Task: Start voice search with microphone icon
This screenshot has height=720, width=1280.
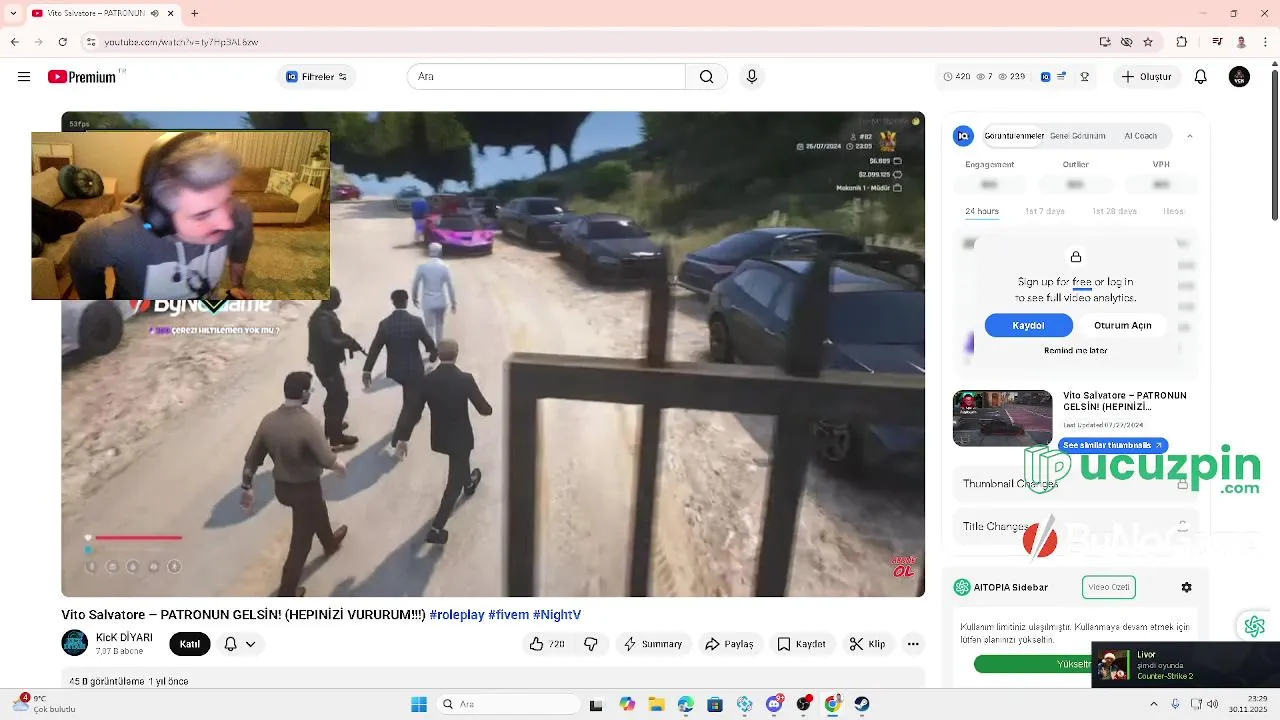Action: point(752,77)
